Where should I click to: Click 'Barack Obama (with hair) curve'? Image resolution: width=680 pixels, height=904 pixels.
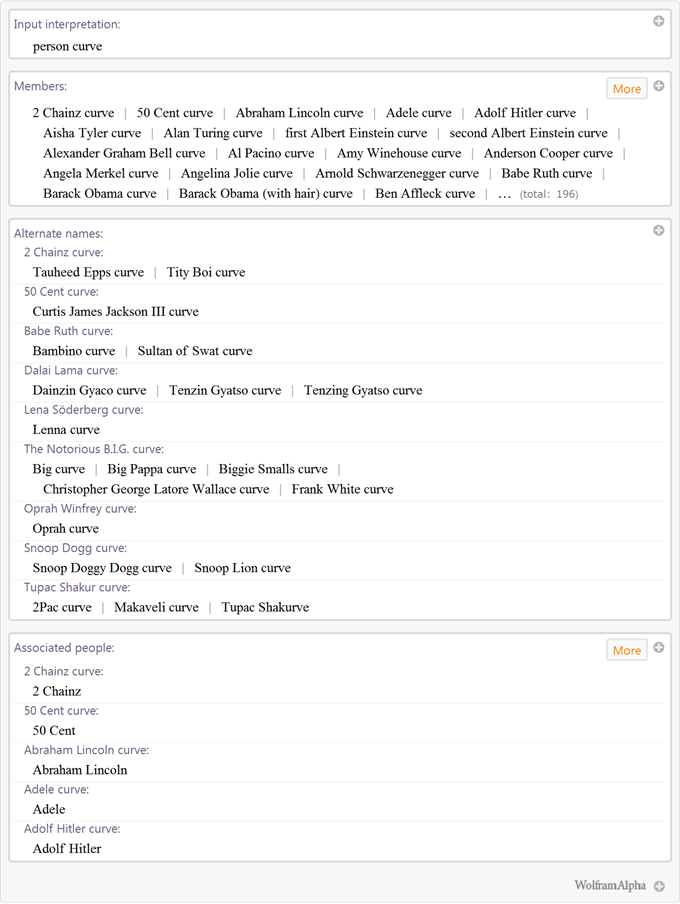(266, 194)
